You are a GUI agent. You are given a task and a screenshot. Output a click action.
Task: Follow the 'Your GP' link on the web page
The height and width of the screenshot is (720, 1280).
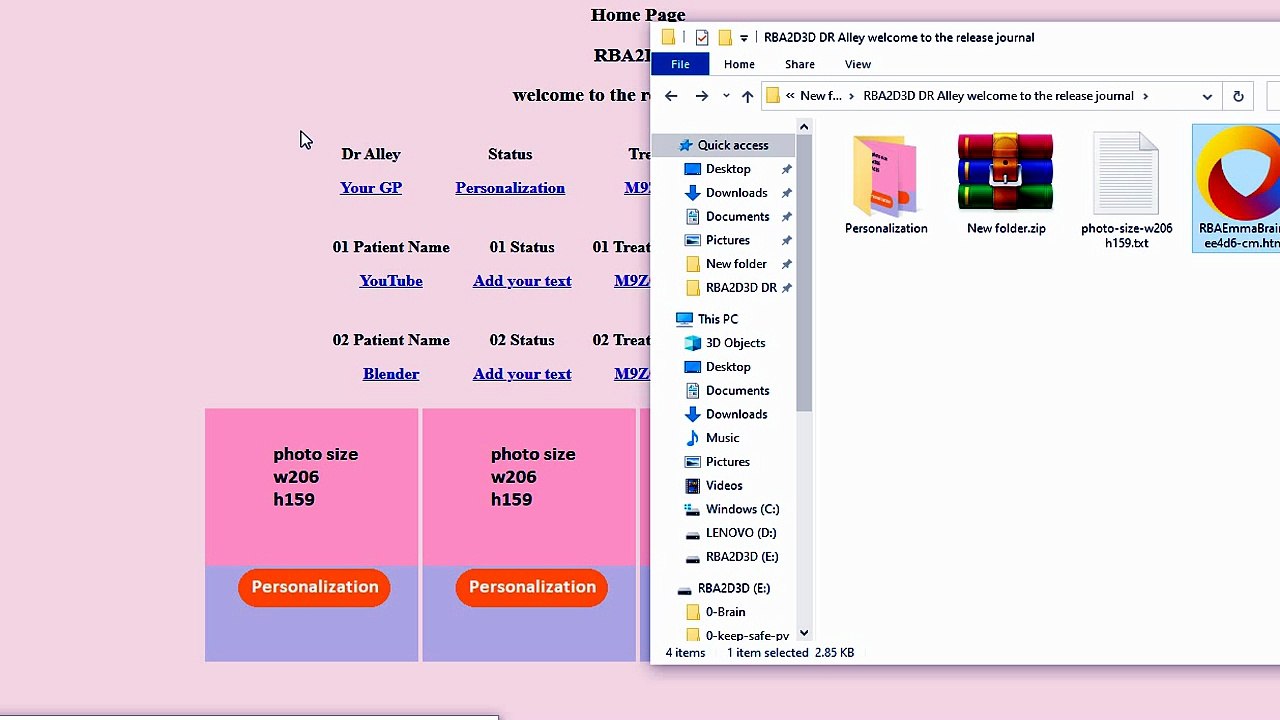pos(371,188)
